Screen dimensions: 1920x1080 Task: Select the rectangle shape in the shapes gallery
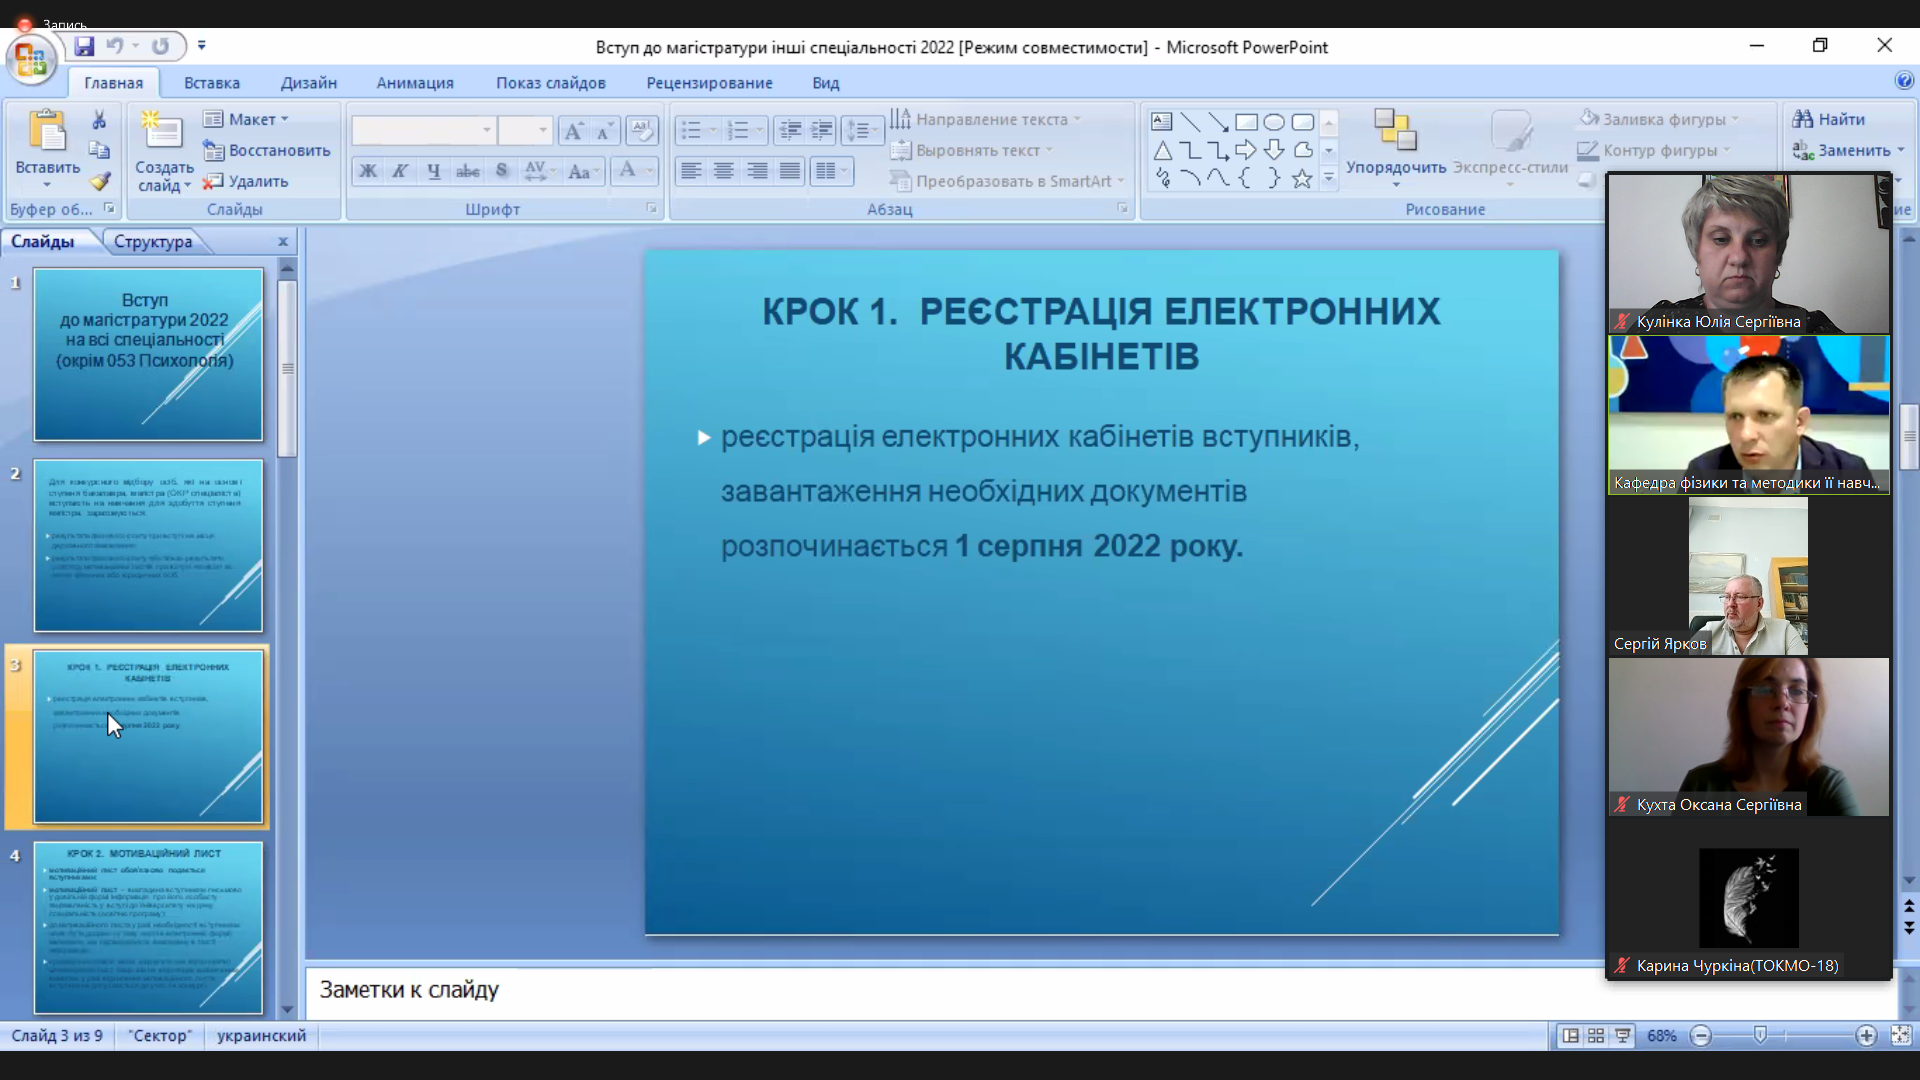point(1246,122)
